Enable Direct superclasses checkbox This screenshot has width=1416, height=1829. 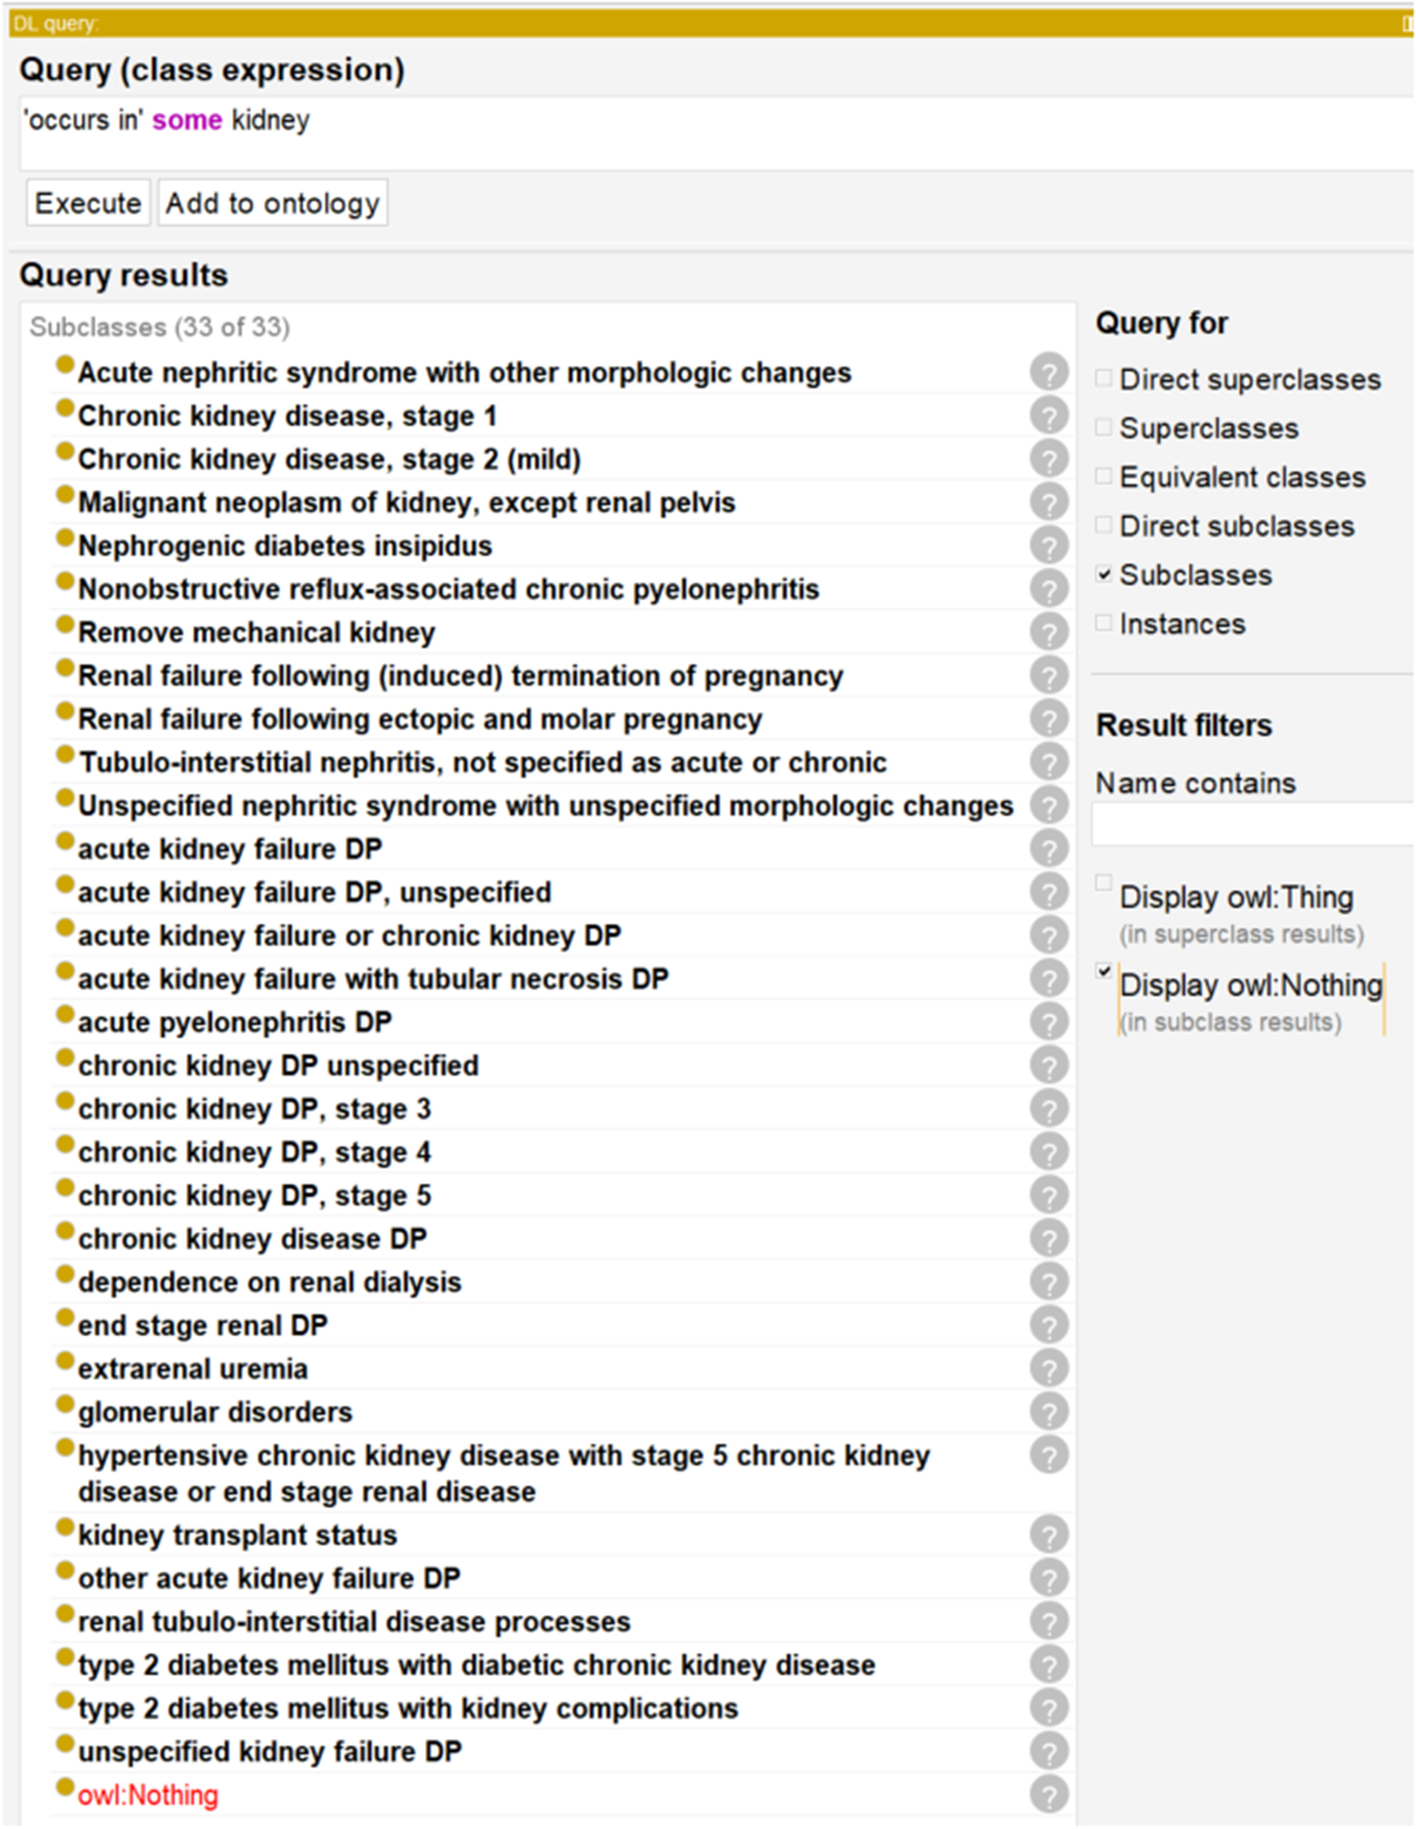1103,378
